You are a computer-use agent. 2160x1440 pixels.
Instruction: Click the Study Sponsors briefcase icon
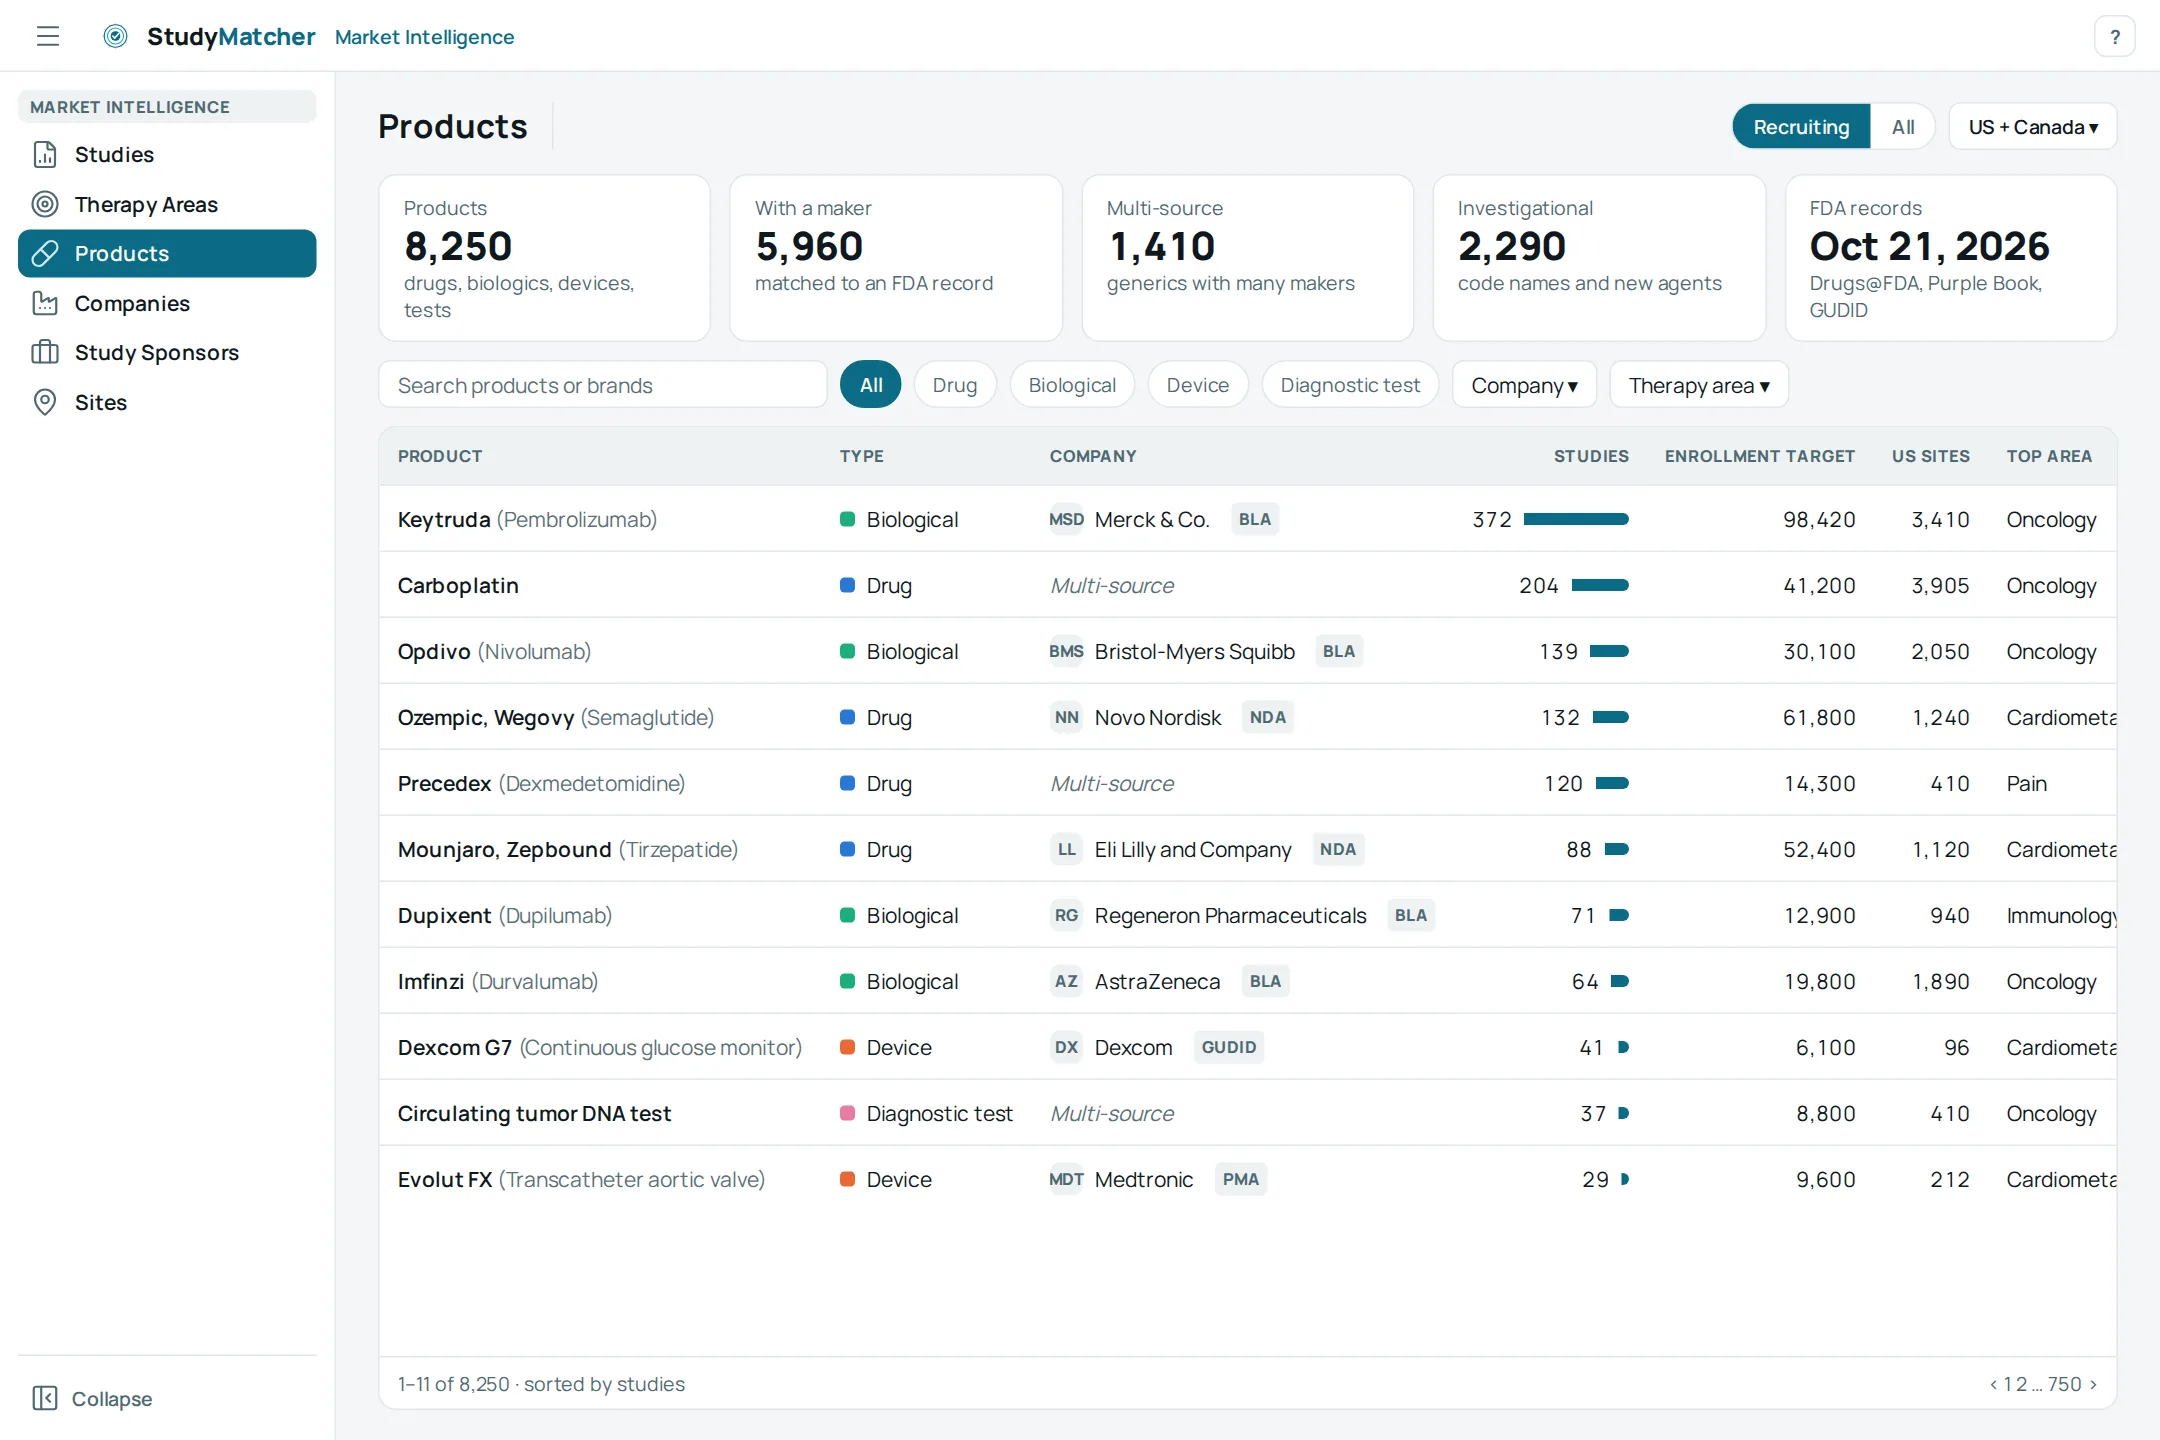(45, 352)
